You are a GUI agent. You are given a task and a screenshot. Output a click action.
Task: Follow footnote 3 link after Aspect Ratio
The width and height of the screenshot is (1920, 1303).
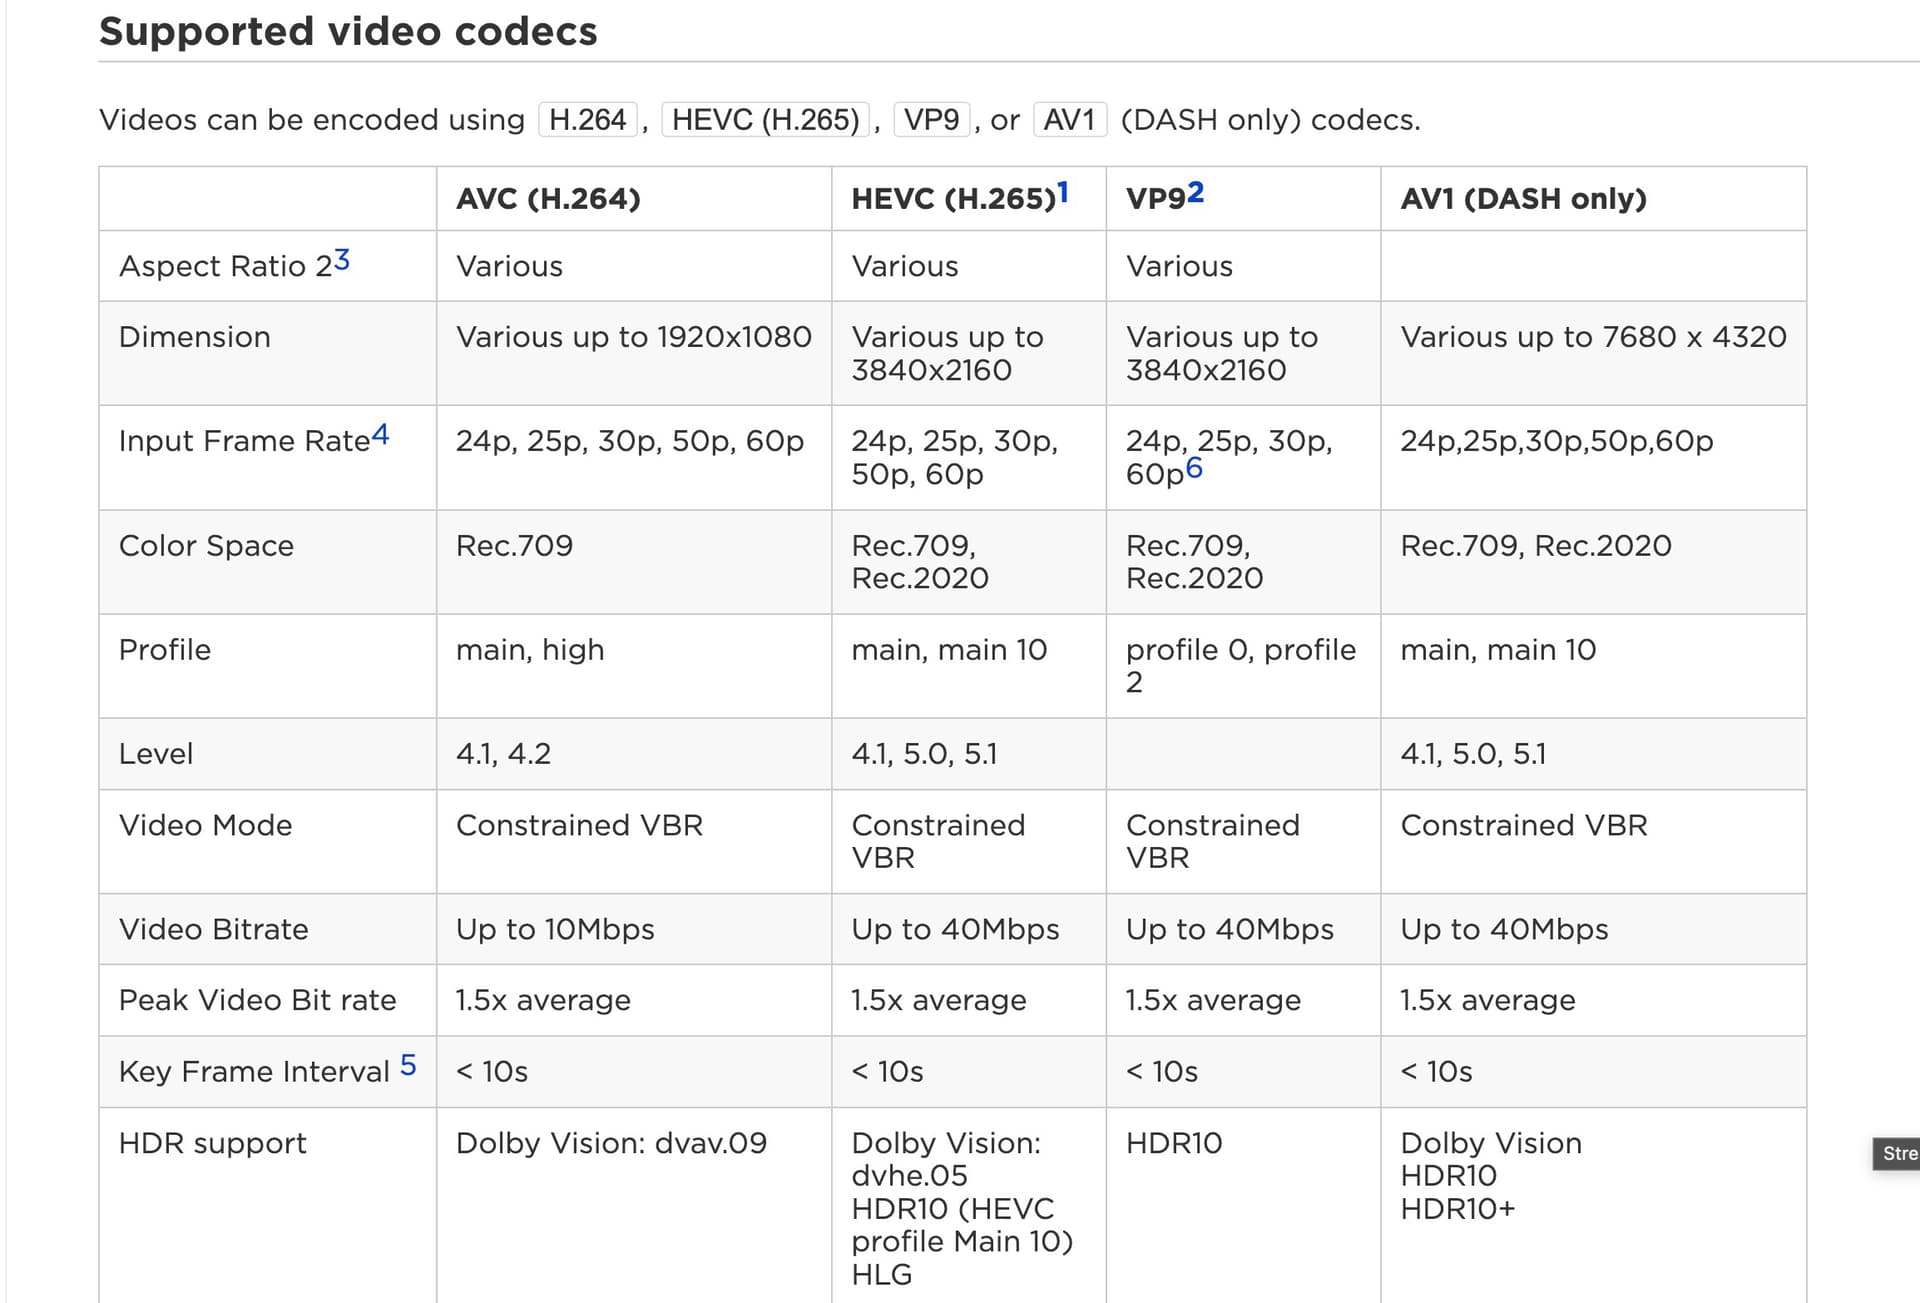click(x=341, y=260)
